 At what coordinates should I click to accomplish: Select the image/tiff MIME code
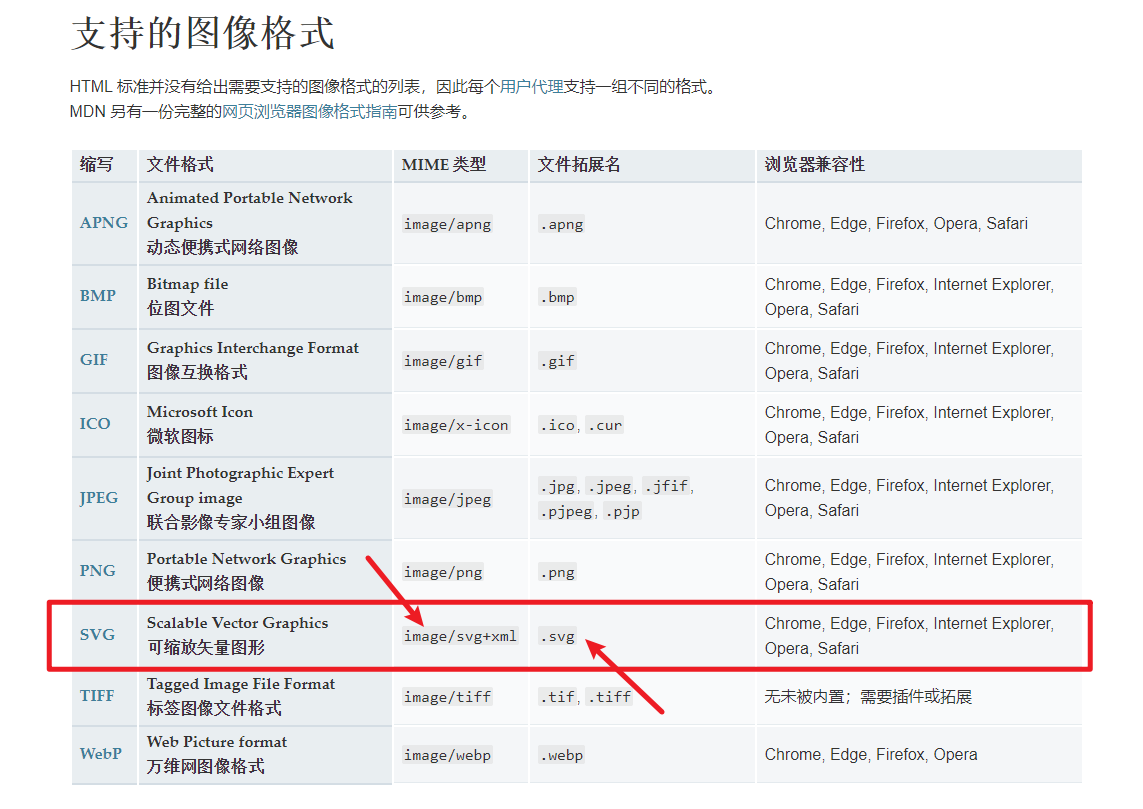click(448, 697)
